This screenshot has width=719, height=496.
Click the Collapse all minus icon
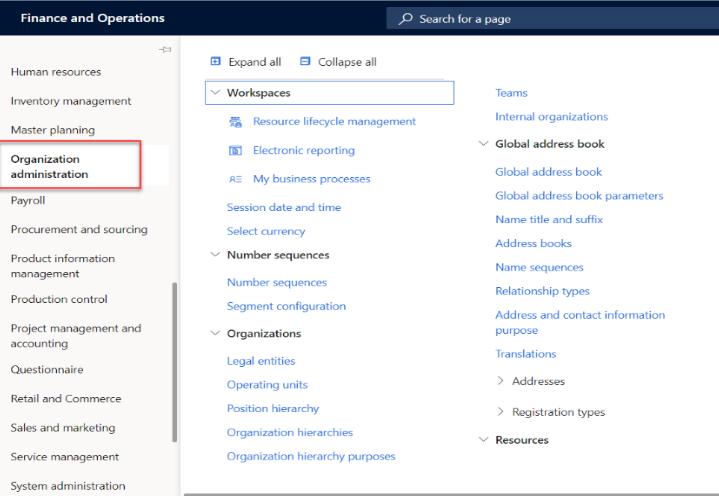305,61
